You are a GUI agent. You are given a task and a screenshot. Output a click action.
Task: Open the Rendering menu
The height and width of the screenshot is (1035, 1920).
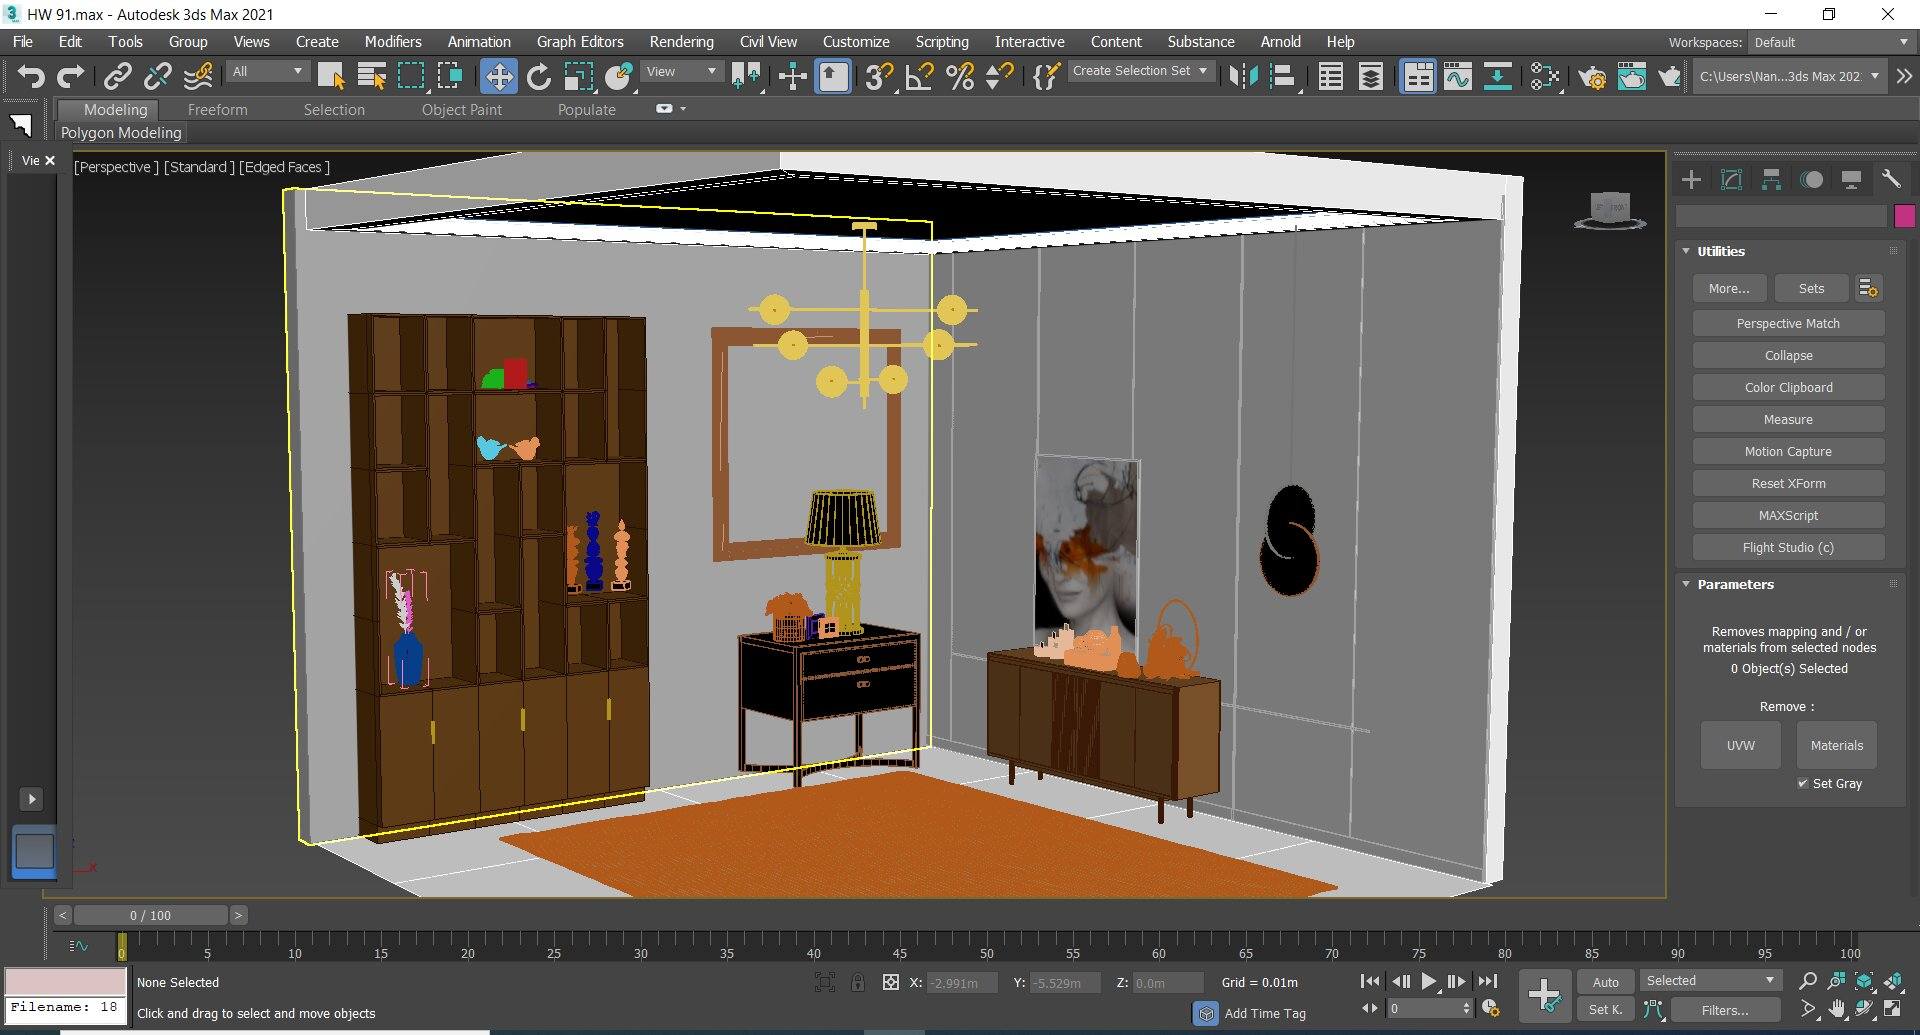click(681, 41)
